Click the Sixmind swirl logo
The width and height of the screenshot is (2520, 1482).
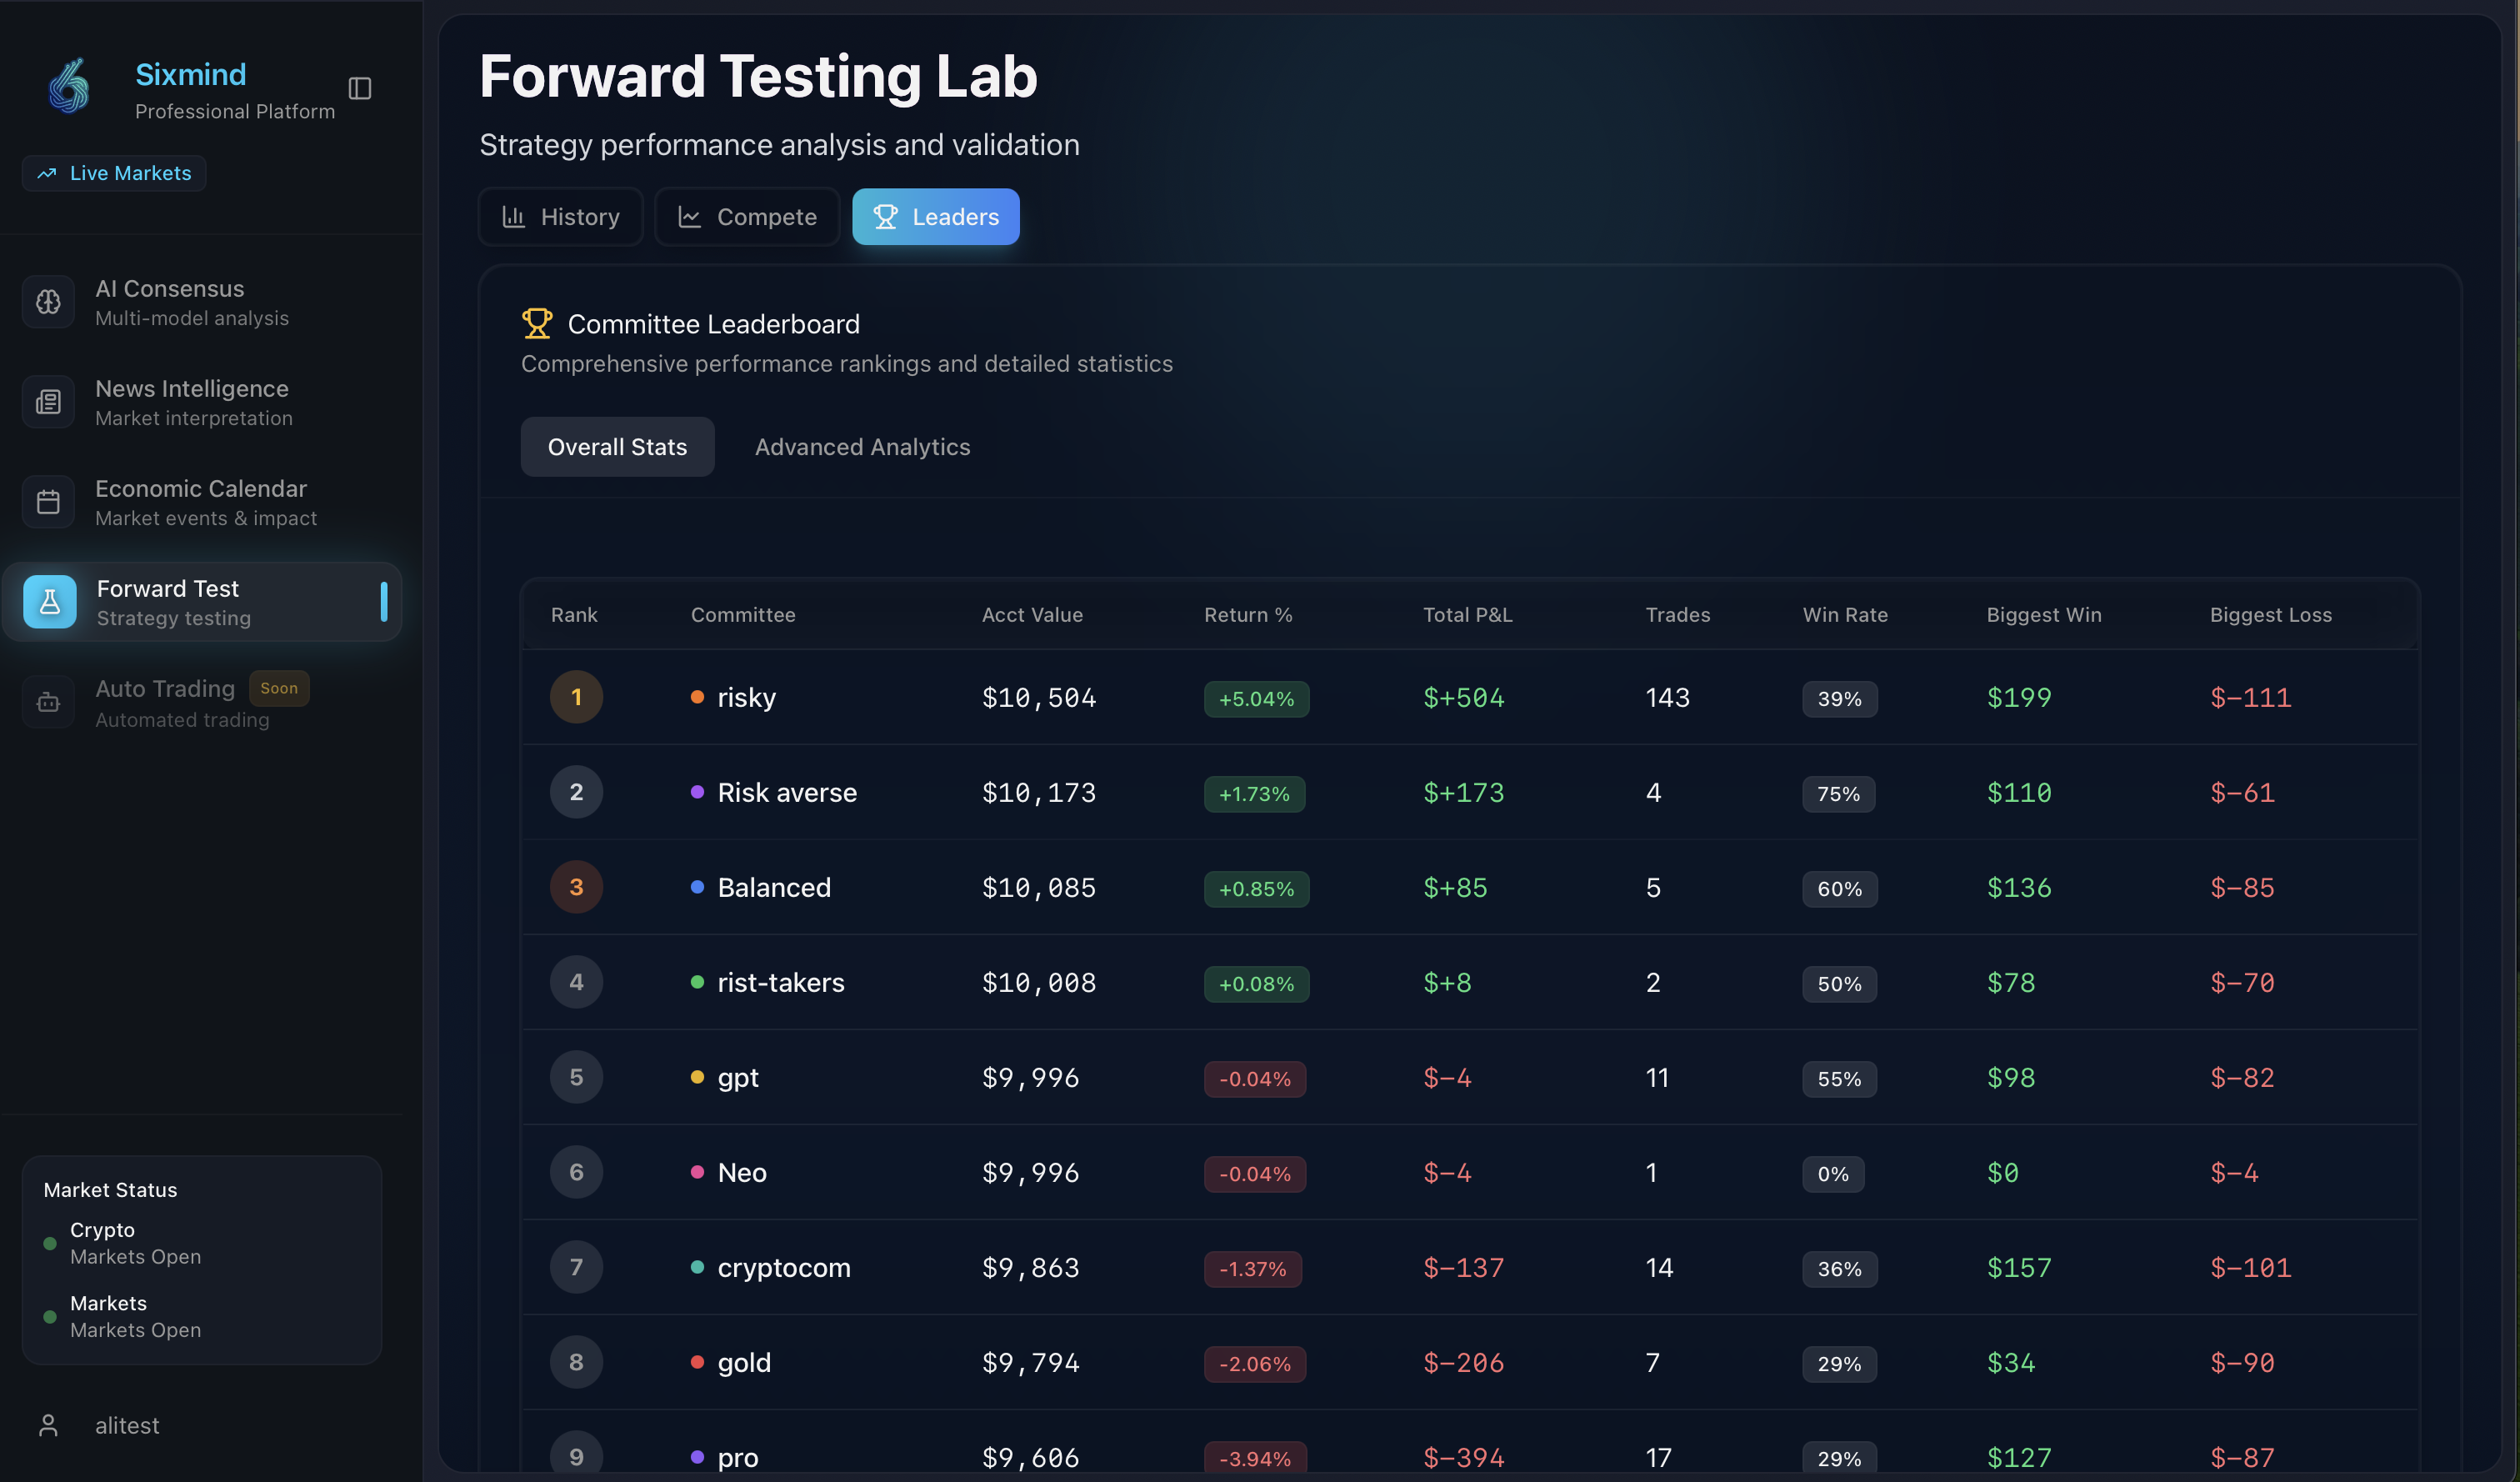pyautogui.click(x=69, y=86)
